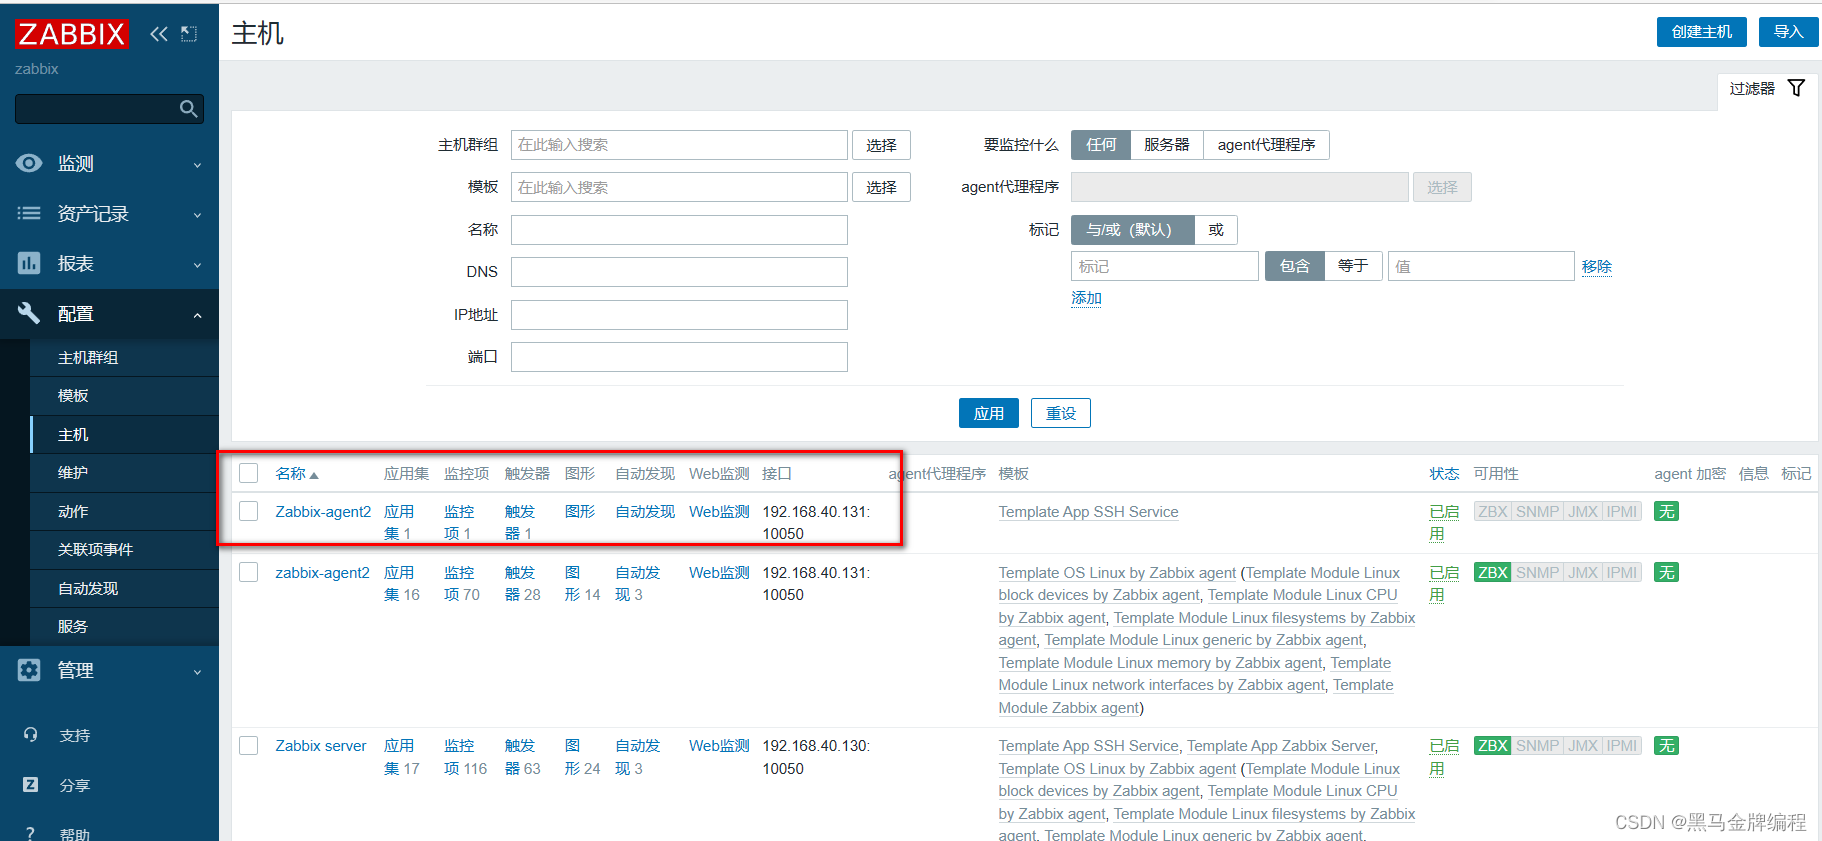Screen dimensions: 1822x841
Task: Open 动作 submenu item
Action: [124, 512]
